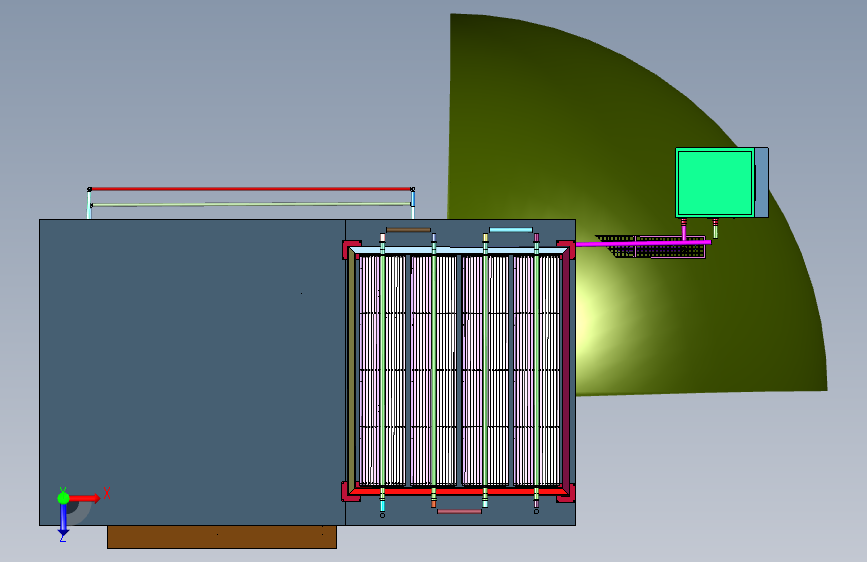Select the red bottom bar of frame
867x562 pixels.
(x=459, y=491)
